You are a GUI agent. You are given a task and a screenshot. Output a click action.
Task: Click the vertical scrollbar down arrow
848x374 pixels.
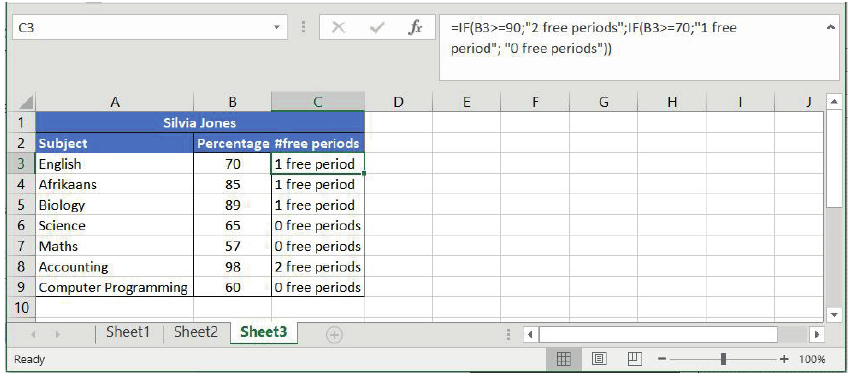(833, 314)
